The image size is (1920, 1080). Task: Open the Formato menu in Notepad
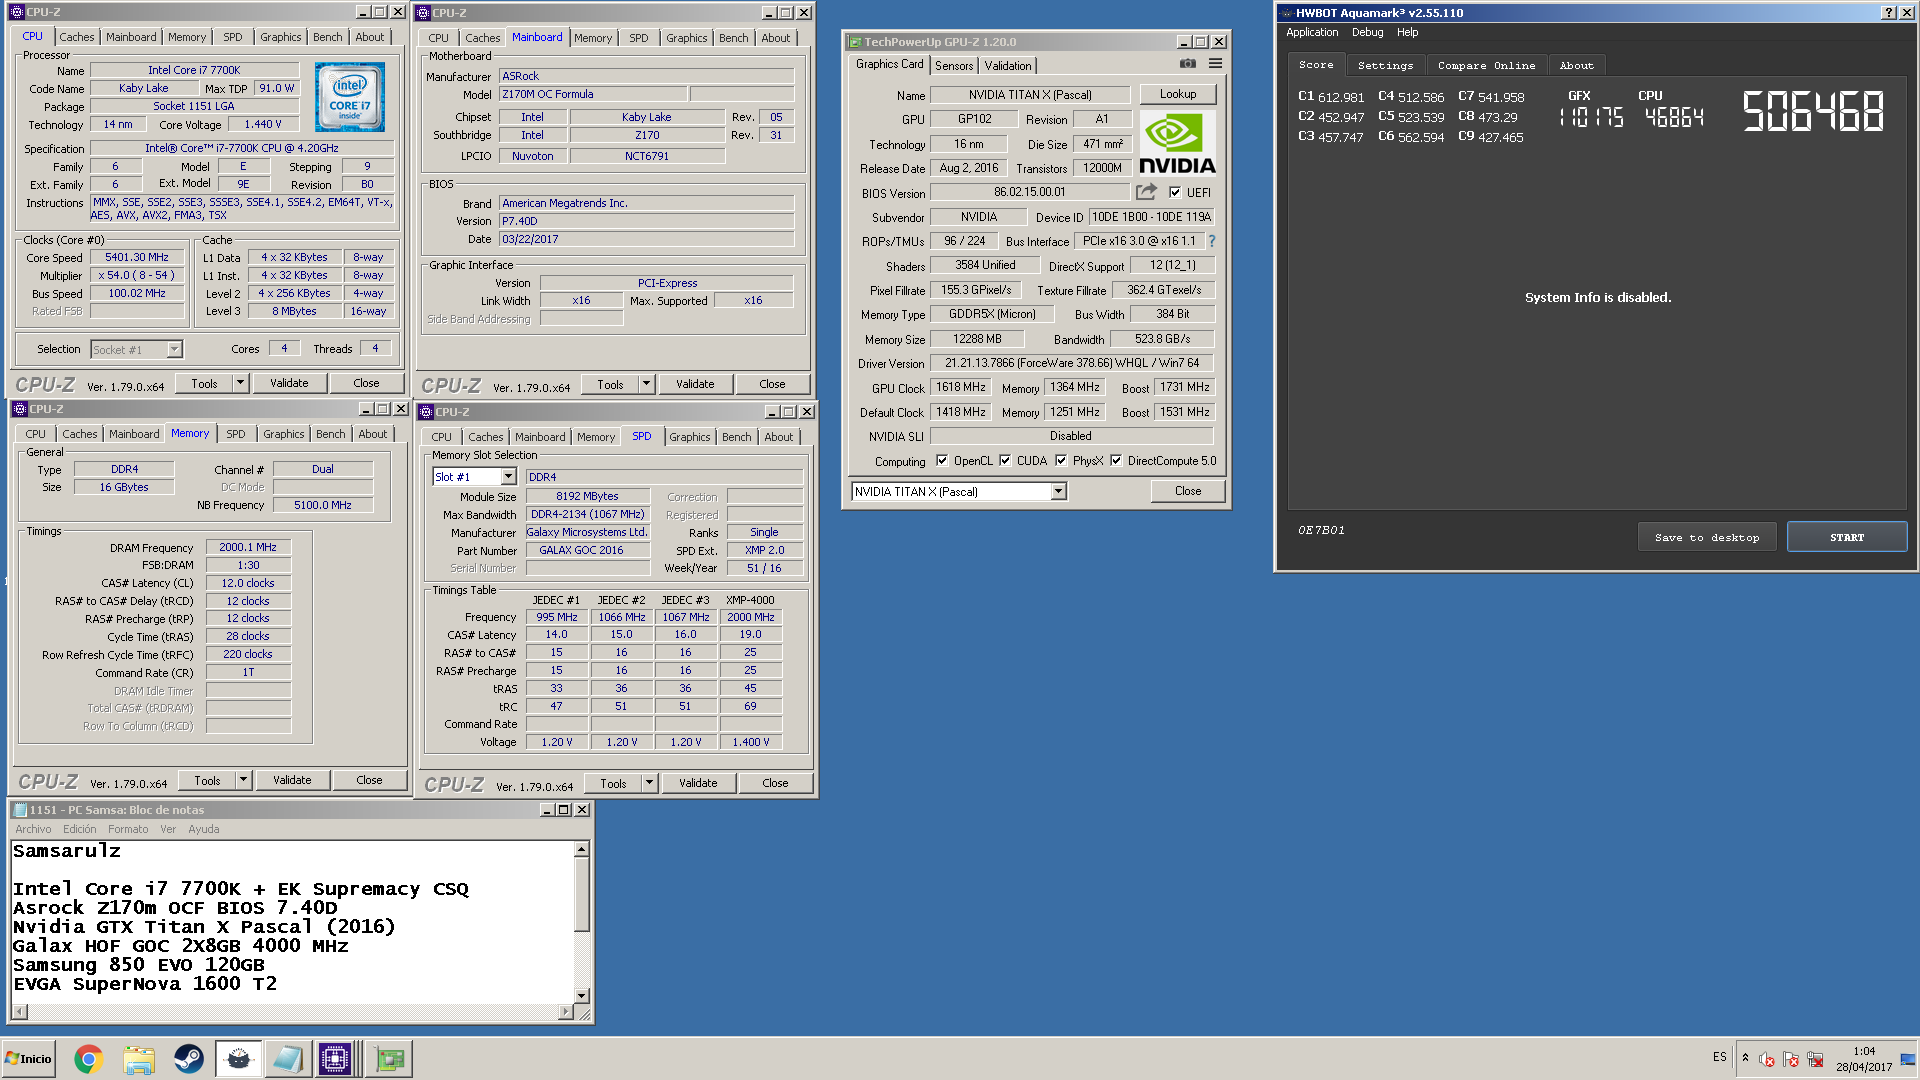click(x=128, y=829)
